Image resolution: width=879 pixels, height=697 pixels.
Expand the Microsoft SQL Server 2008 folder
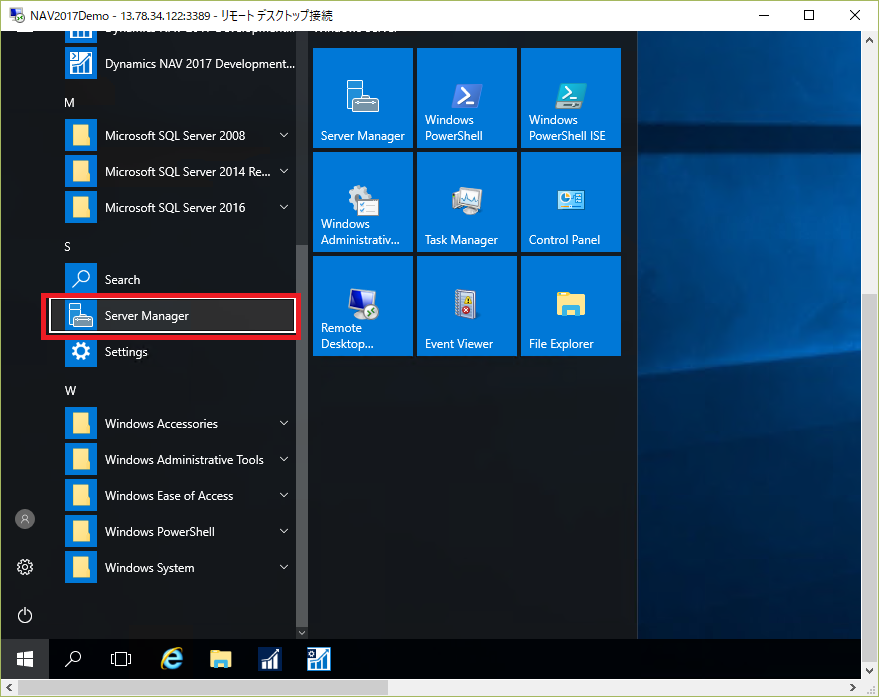click(x=179, y=135)
